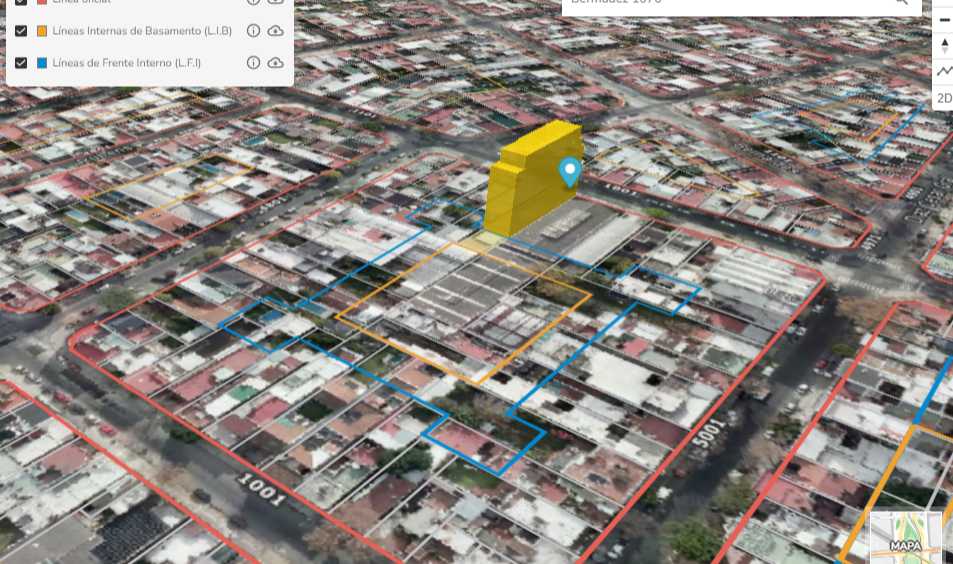
Task: Open info for Líneas de Frente Interno
Action: pos(253,63)
